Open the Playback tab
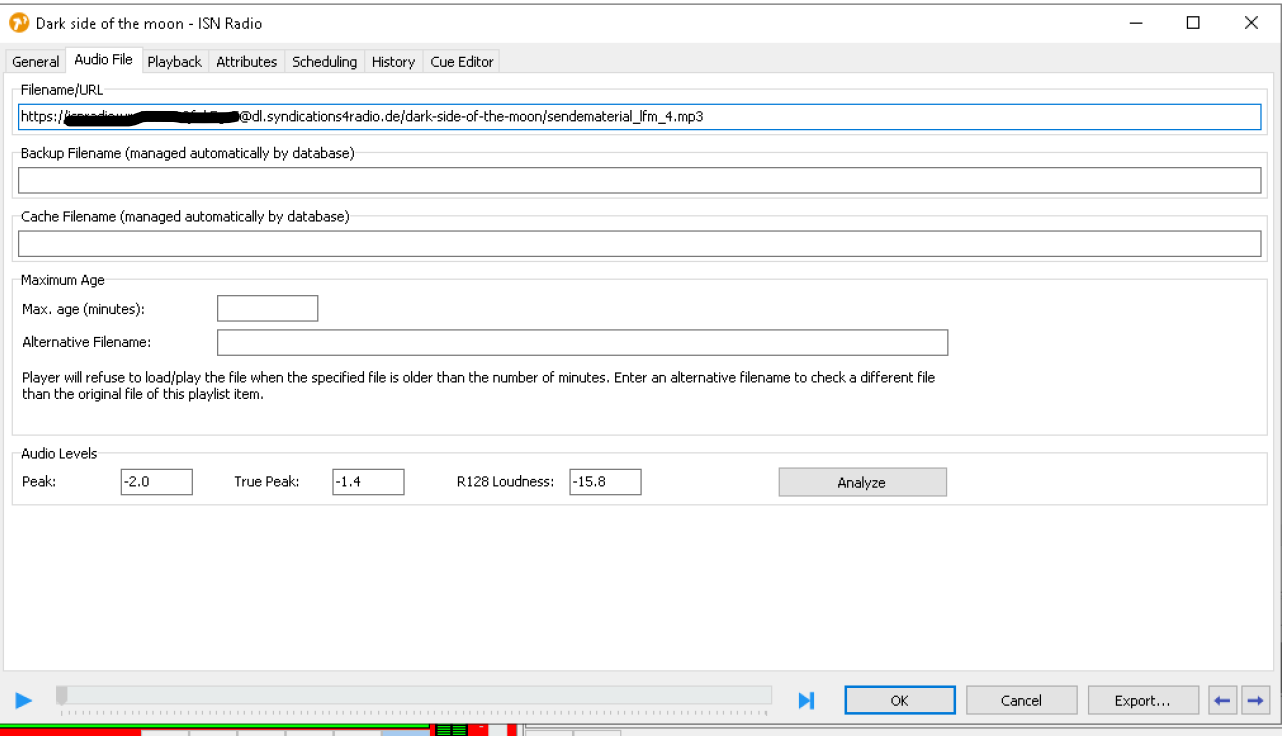The image size is (1282, 736). pos(174,62)
